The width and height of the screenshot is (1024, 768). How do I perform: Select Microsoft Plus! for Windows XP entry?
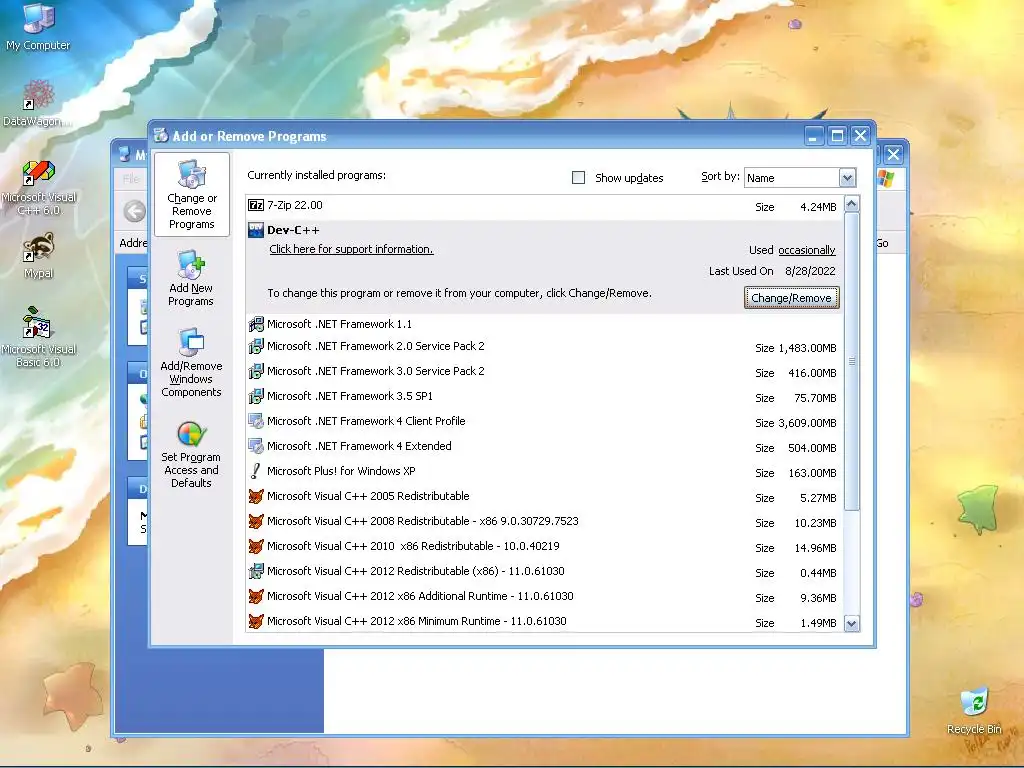[x=545, y=472]
